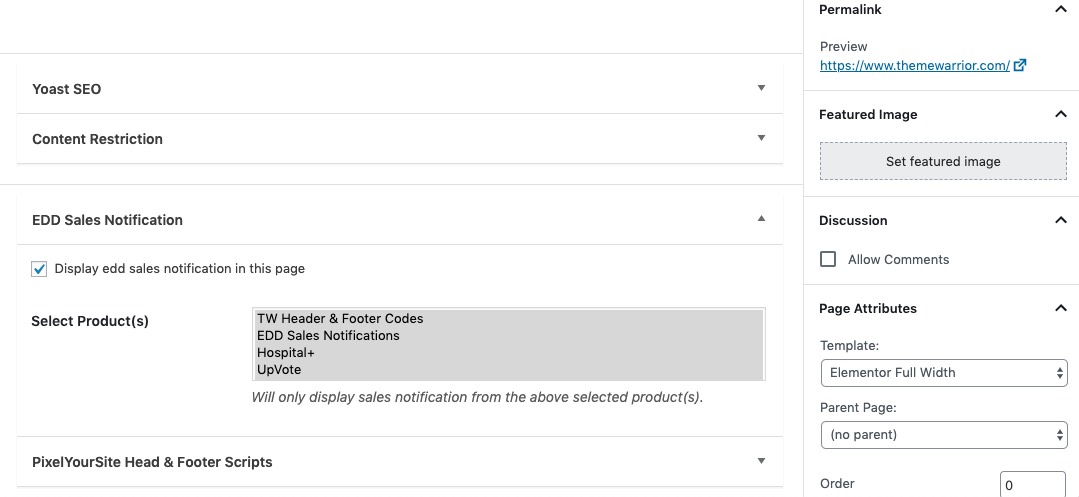Collapse the Permalink panel chevron
This screenshot has width=1079, height=497.
(x=1060, y=10)
